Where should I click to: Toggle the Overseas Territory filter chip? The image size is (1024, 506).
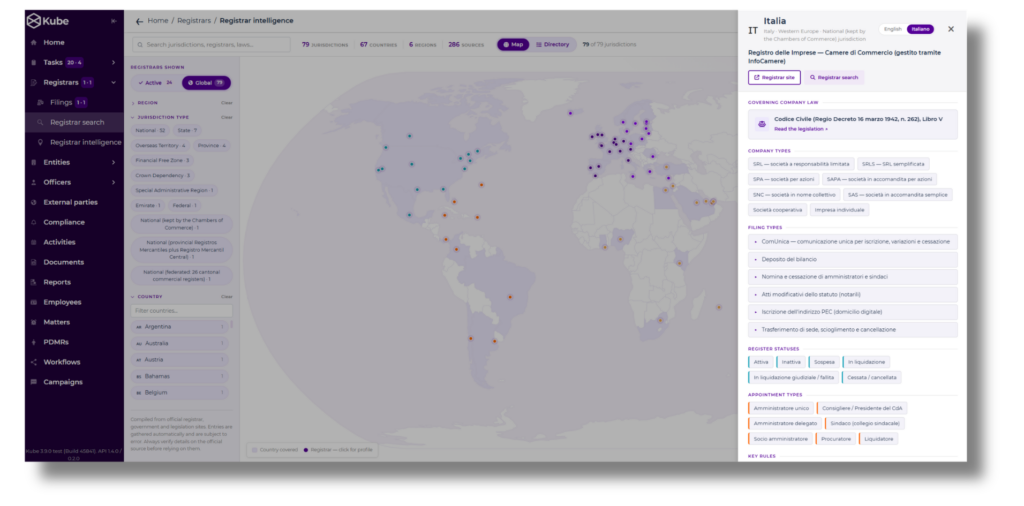(160, 146)
